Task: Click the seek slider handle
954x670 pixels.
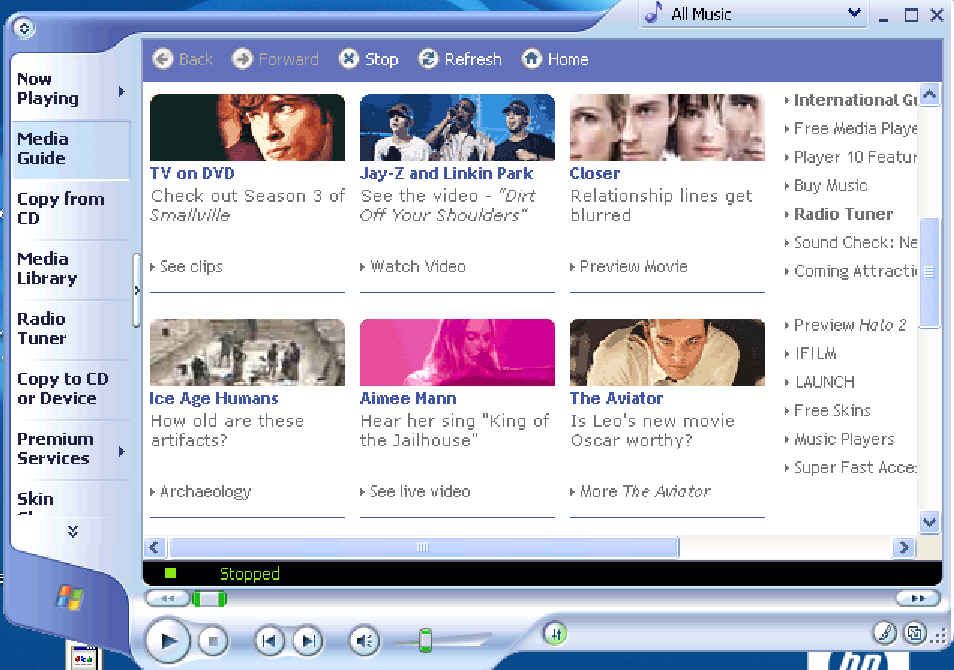Action: 209,599
